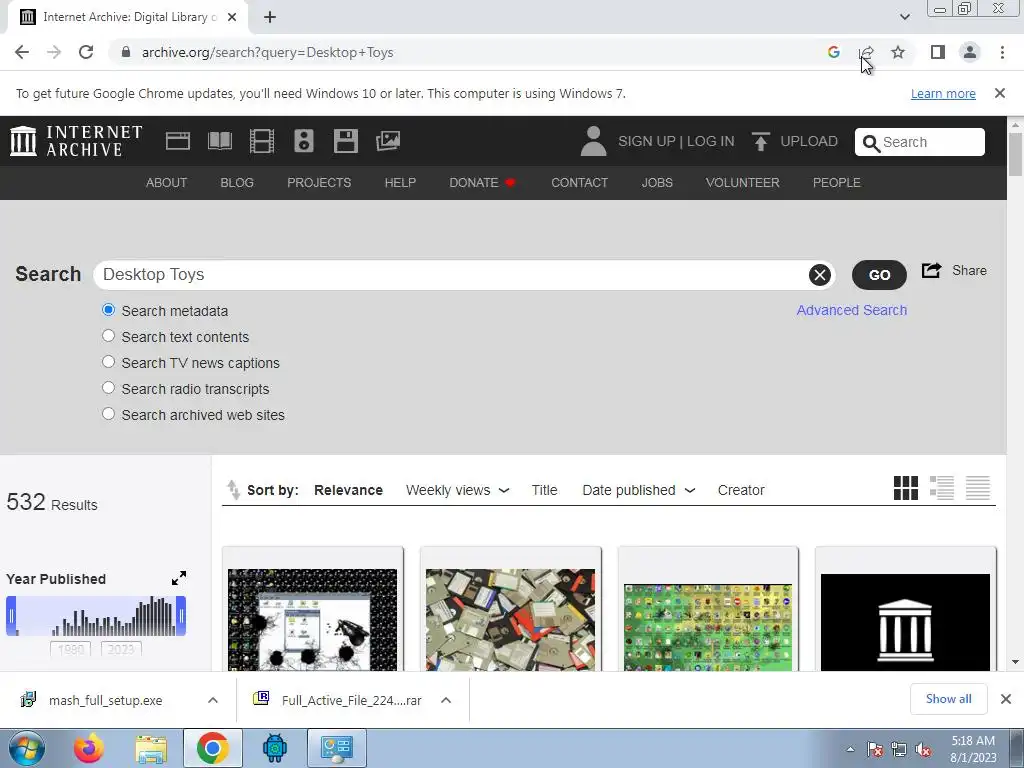1024x768 pixels.
Task: Toggle sort direction arrows
Action: (x=233, y=490)
